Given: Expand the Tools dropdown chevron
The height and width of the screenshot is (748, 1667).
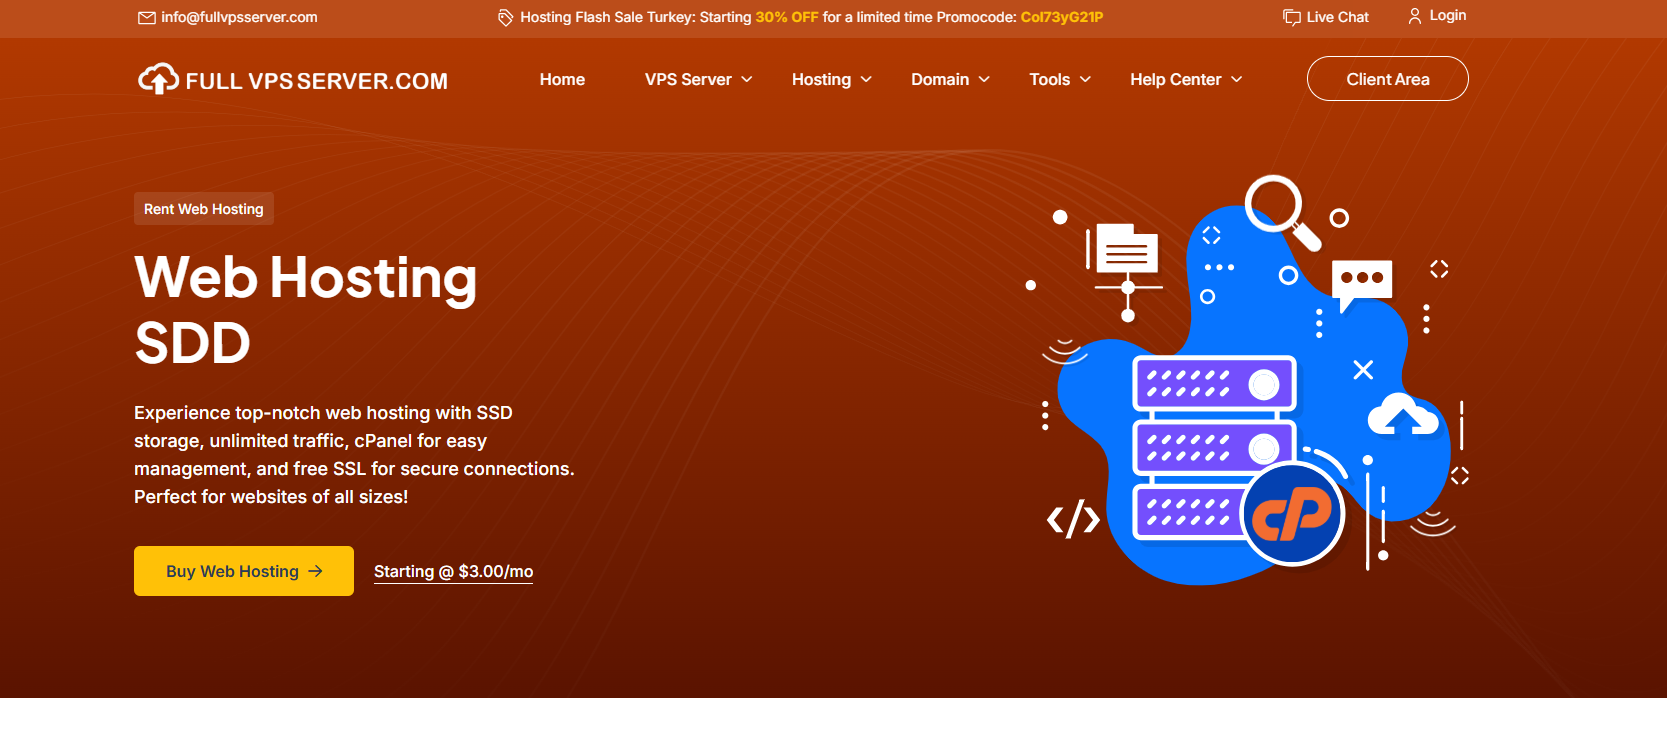Looking at the screenshot, I should pyautogui.click(x=1085, y=79).
